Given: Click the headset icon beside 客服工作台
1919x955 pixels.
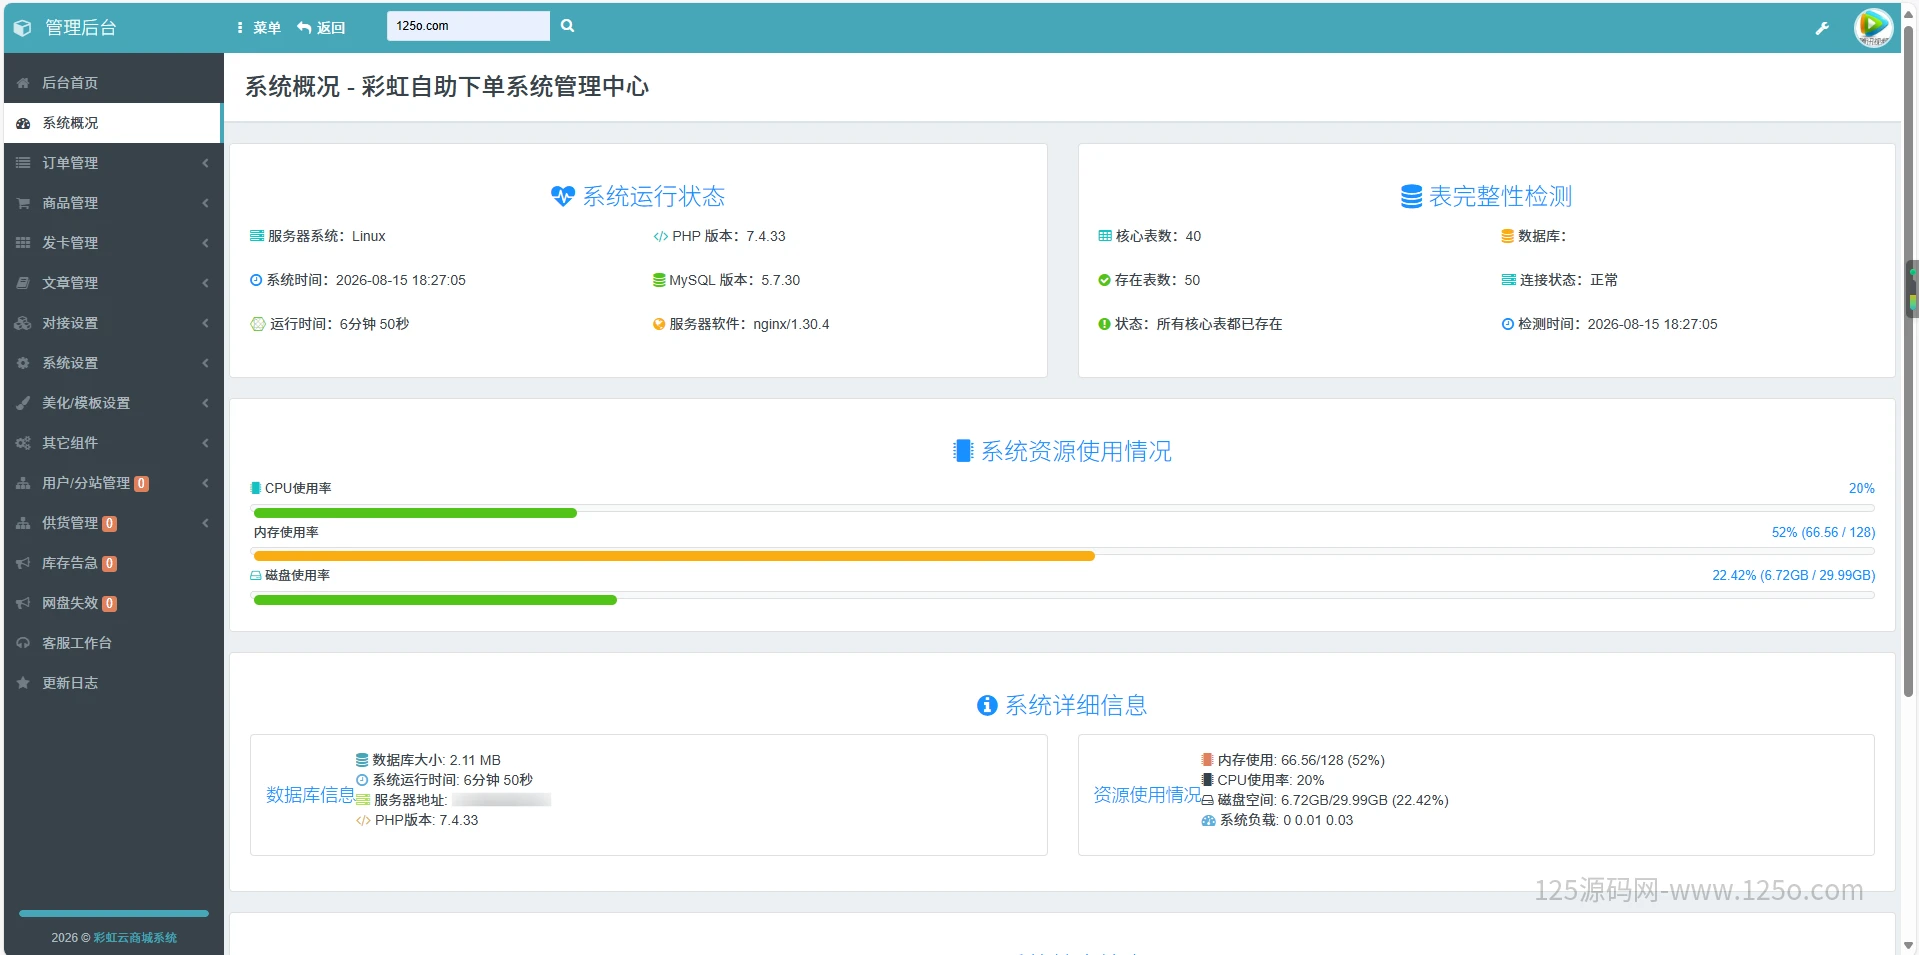Looking at the screenshot, I should tap(23, 643).
